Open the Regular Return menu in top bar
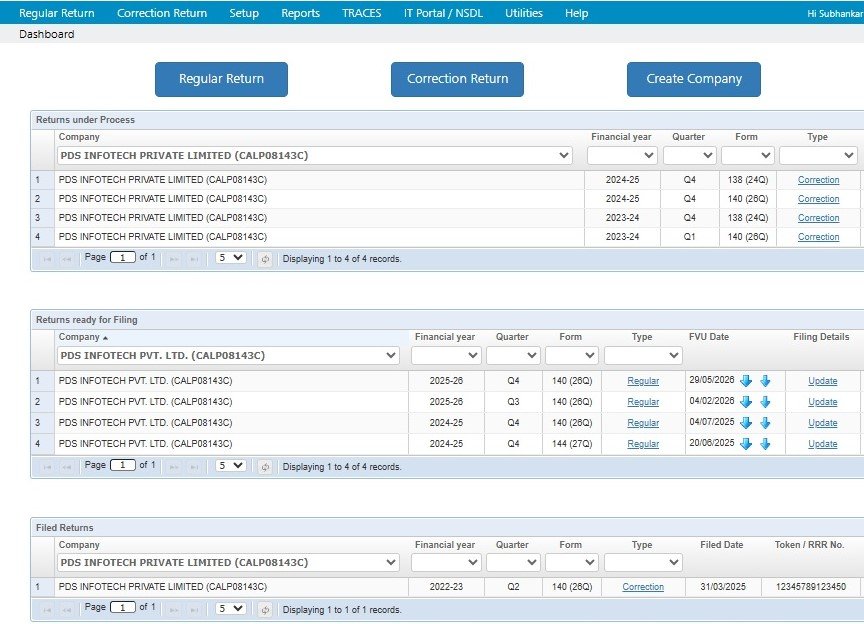Image resolution: width=864 pixels, height=624 pixels. (x=57, y=13)
